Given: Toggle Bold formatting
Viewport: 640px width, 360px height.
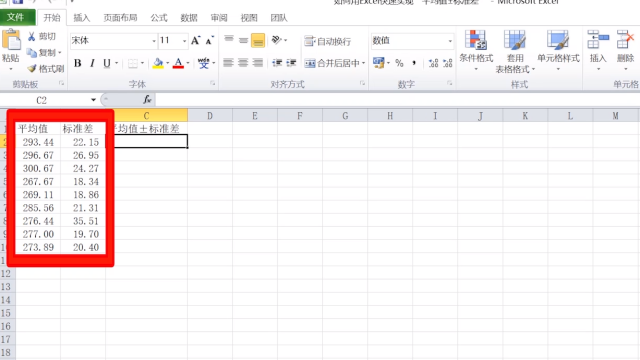Looking at the screenshot, I should pyautogui.click(x=78, y=63).
